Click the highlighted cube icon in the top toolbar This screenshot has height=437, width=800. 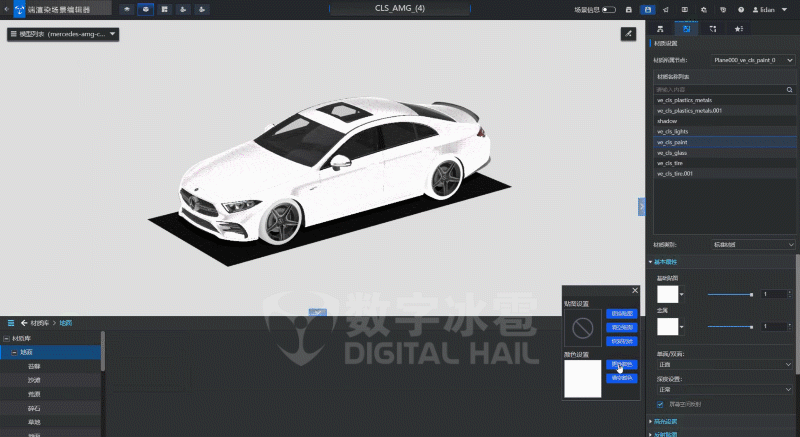(145, 9)
